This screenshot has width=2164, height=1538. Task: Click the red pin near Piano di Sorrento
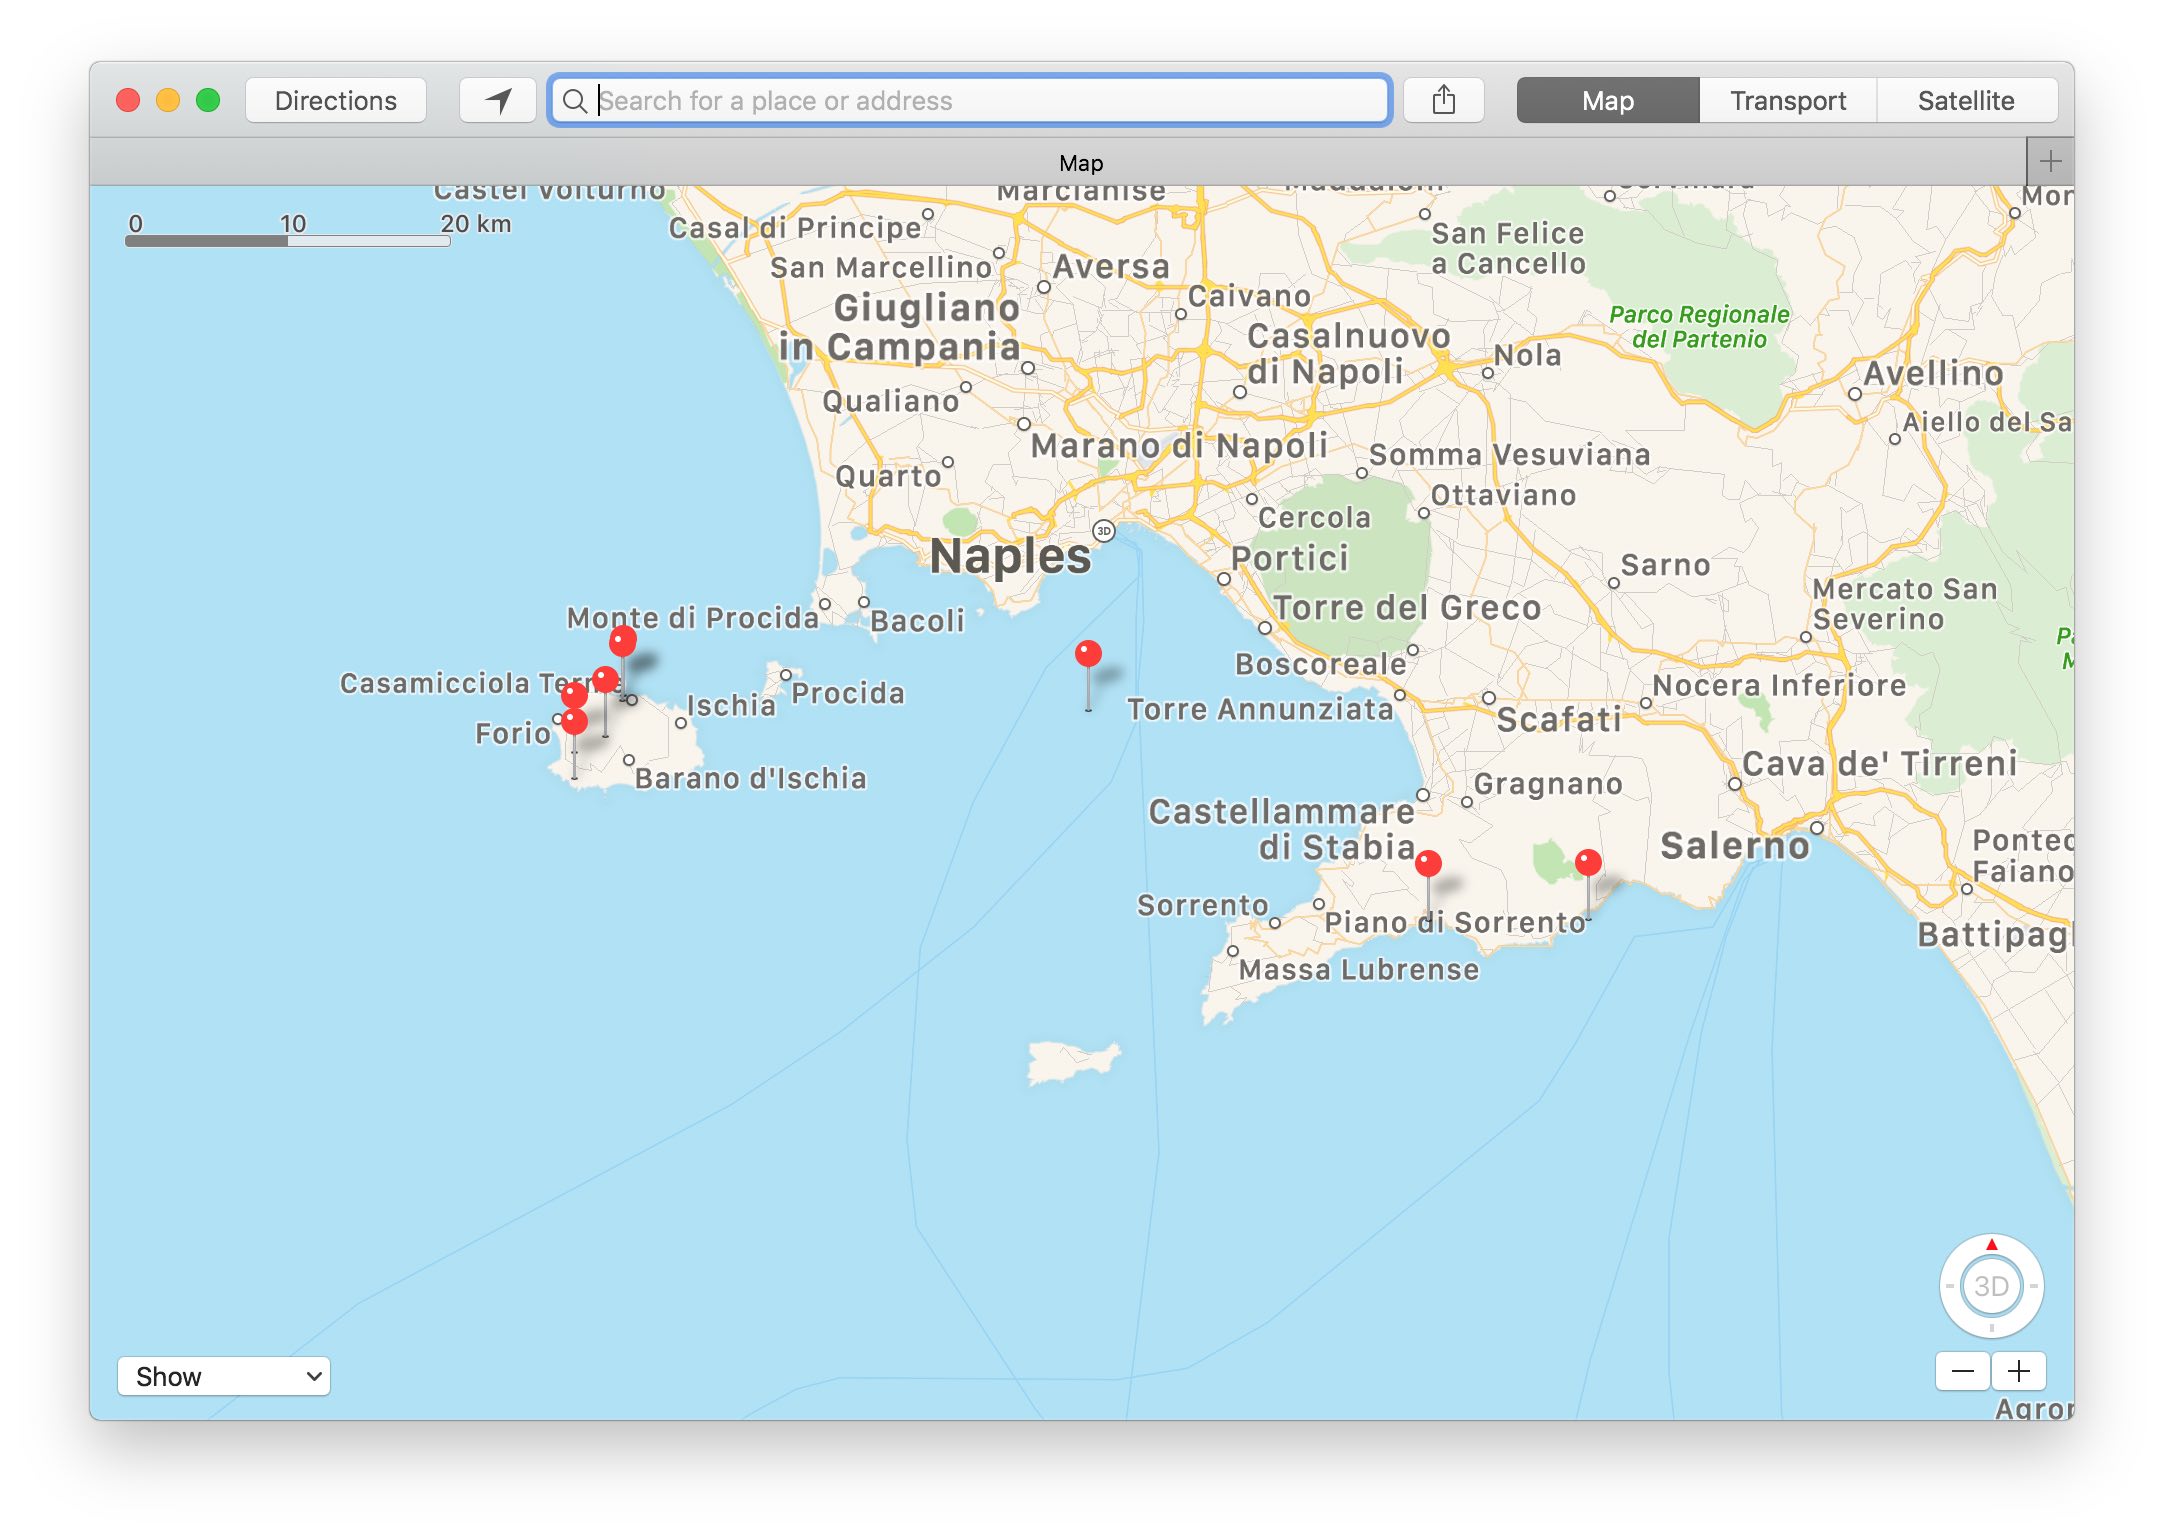(x=1428, y=863)
